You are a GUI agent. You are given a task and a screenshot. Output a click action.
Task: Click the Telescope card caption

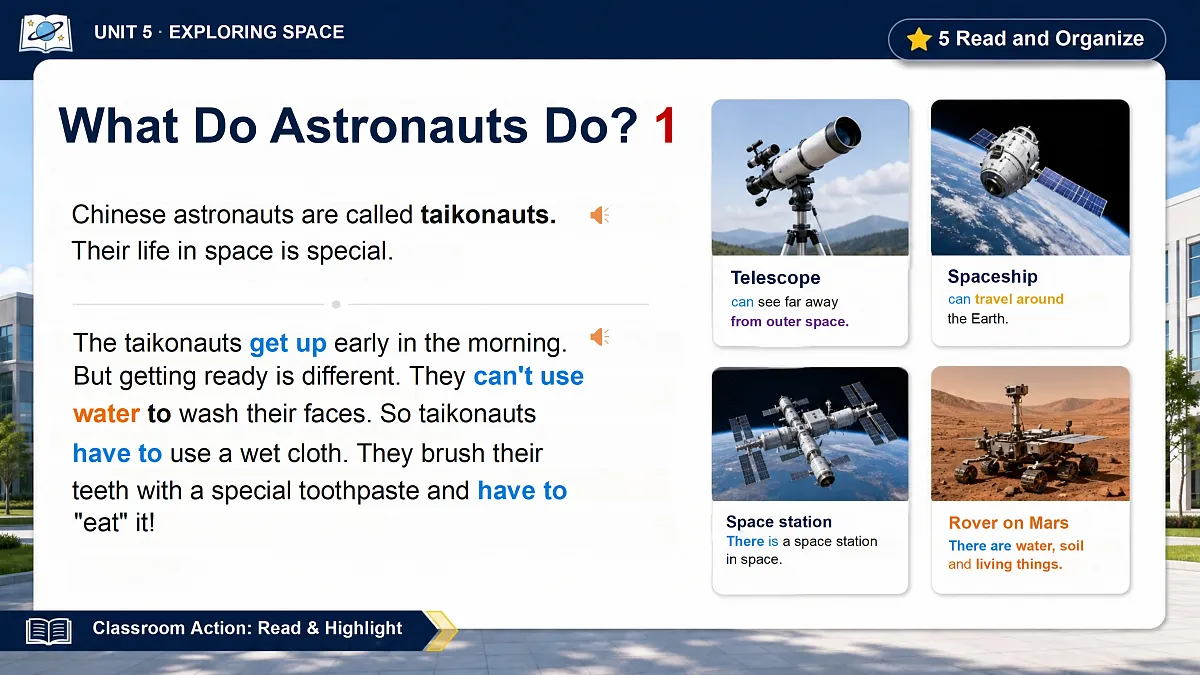(790, 311)
